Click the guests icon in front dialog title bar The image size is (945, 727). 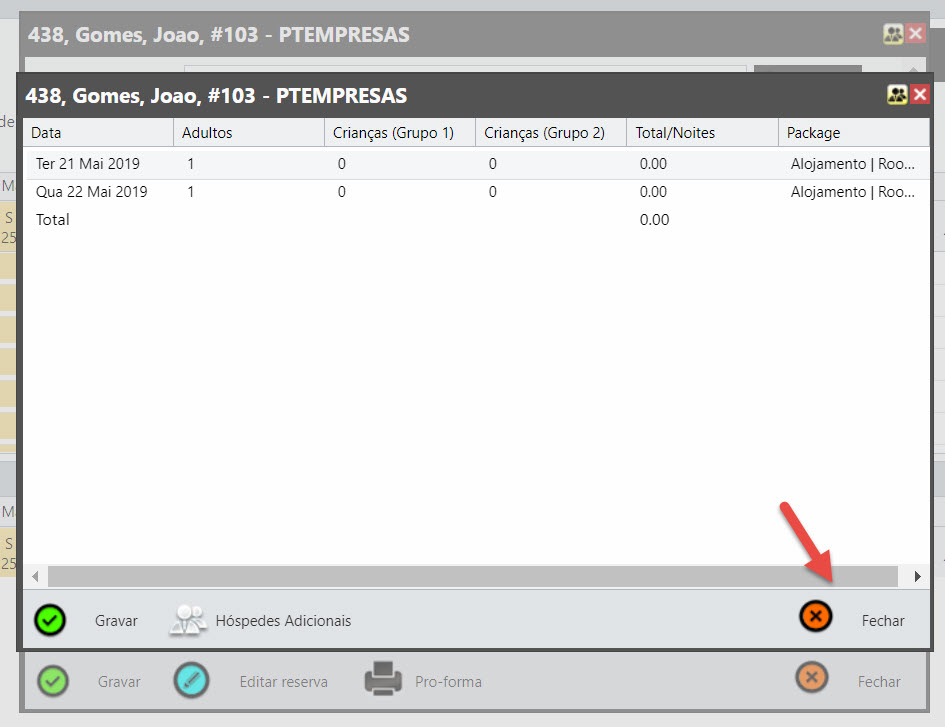tap(897, 95)
